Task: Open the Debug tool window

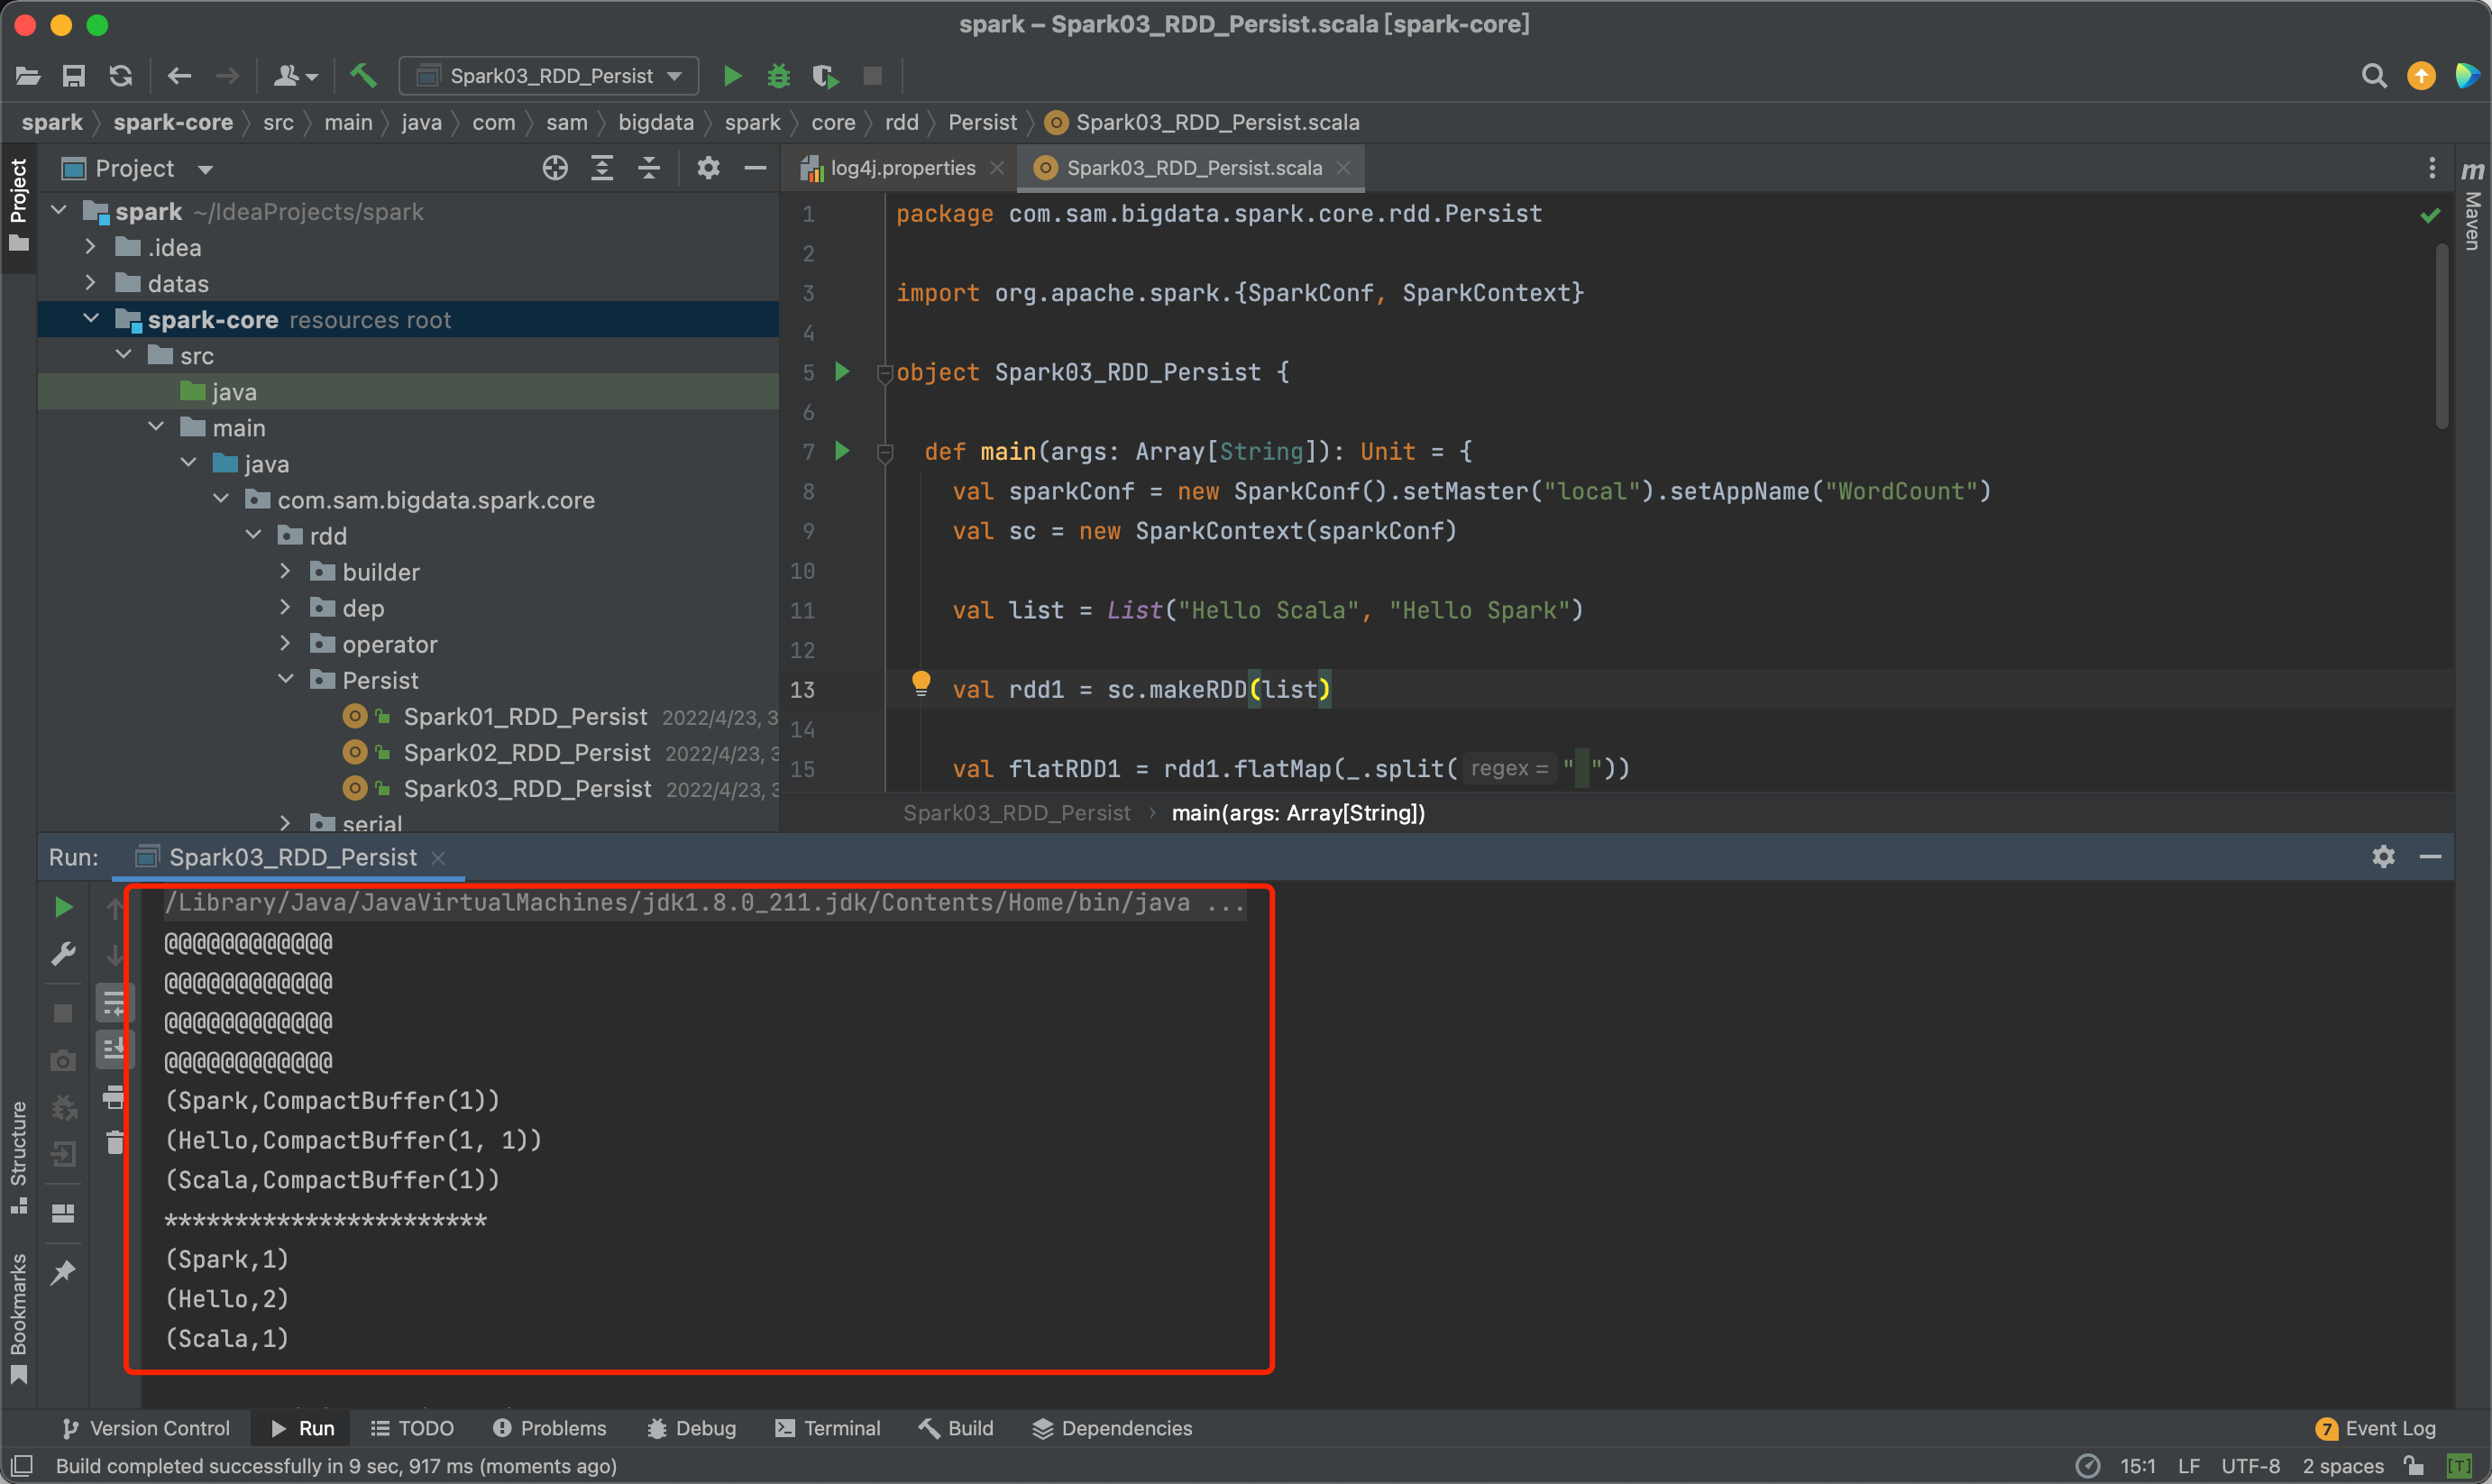Action: click(691, 1428)
